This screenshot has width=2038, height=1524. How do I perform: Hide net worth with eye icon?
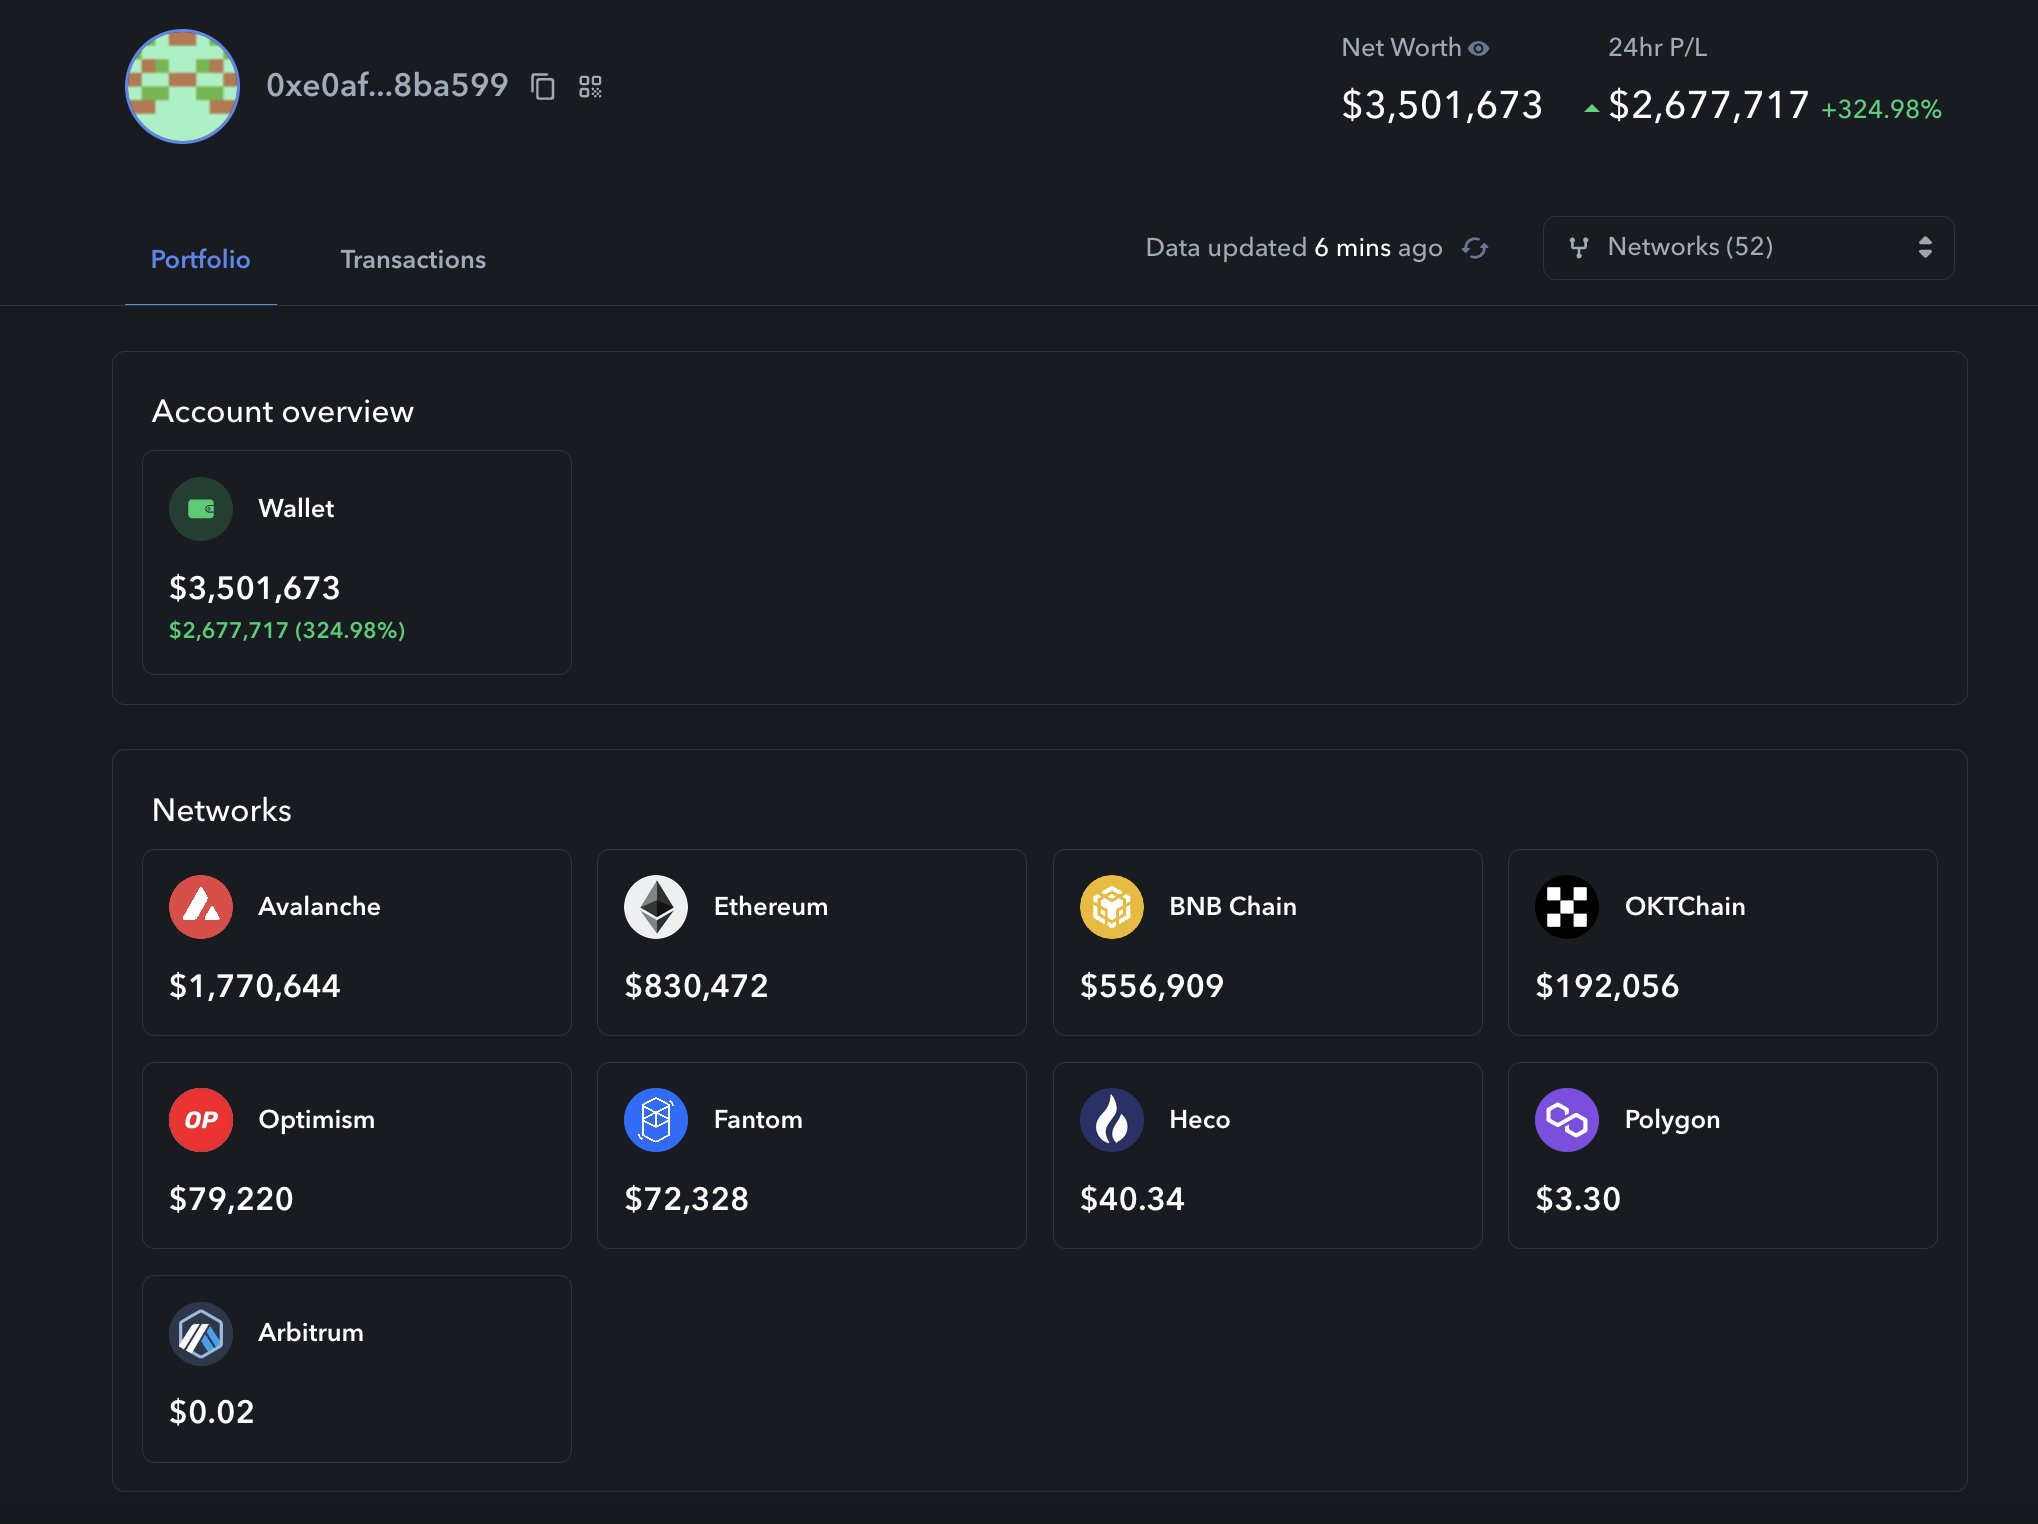(x=1479, y=48)
